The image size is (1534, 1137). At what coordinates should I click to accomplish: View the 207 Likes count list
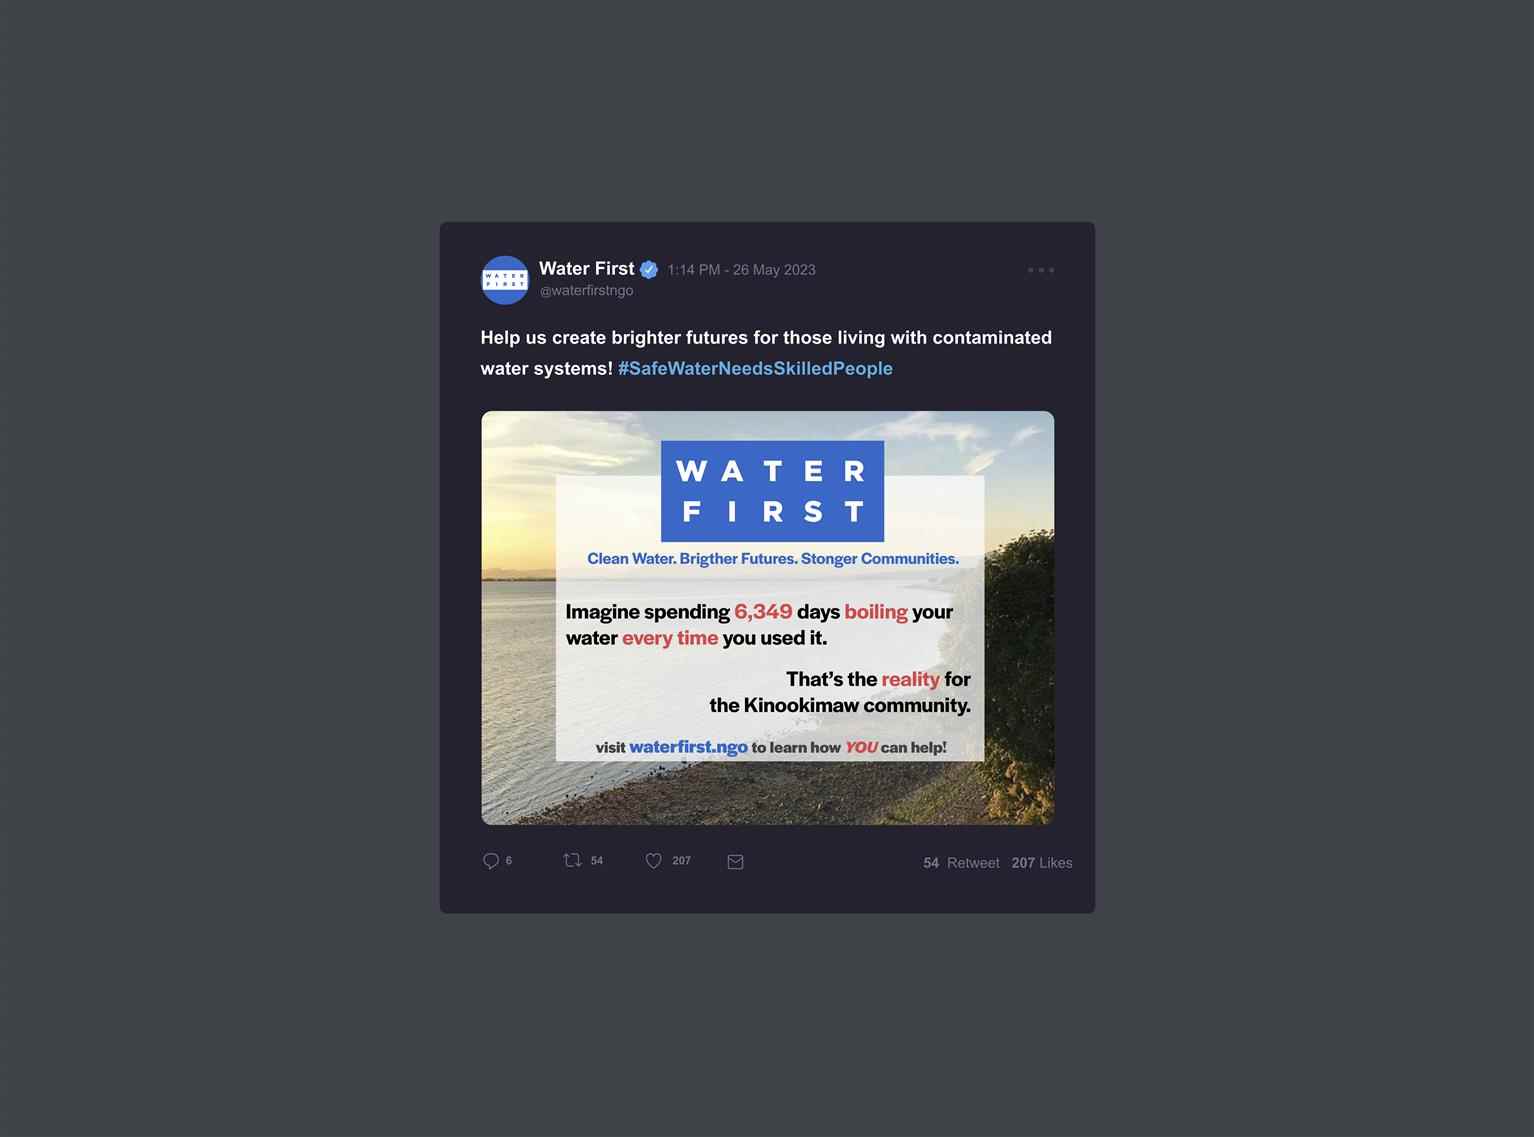(1042, 863)
